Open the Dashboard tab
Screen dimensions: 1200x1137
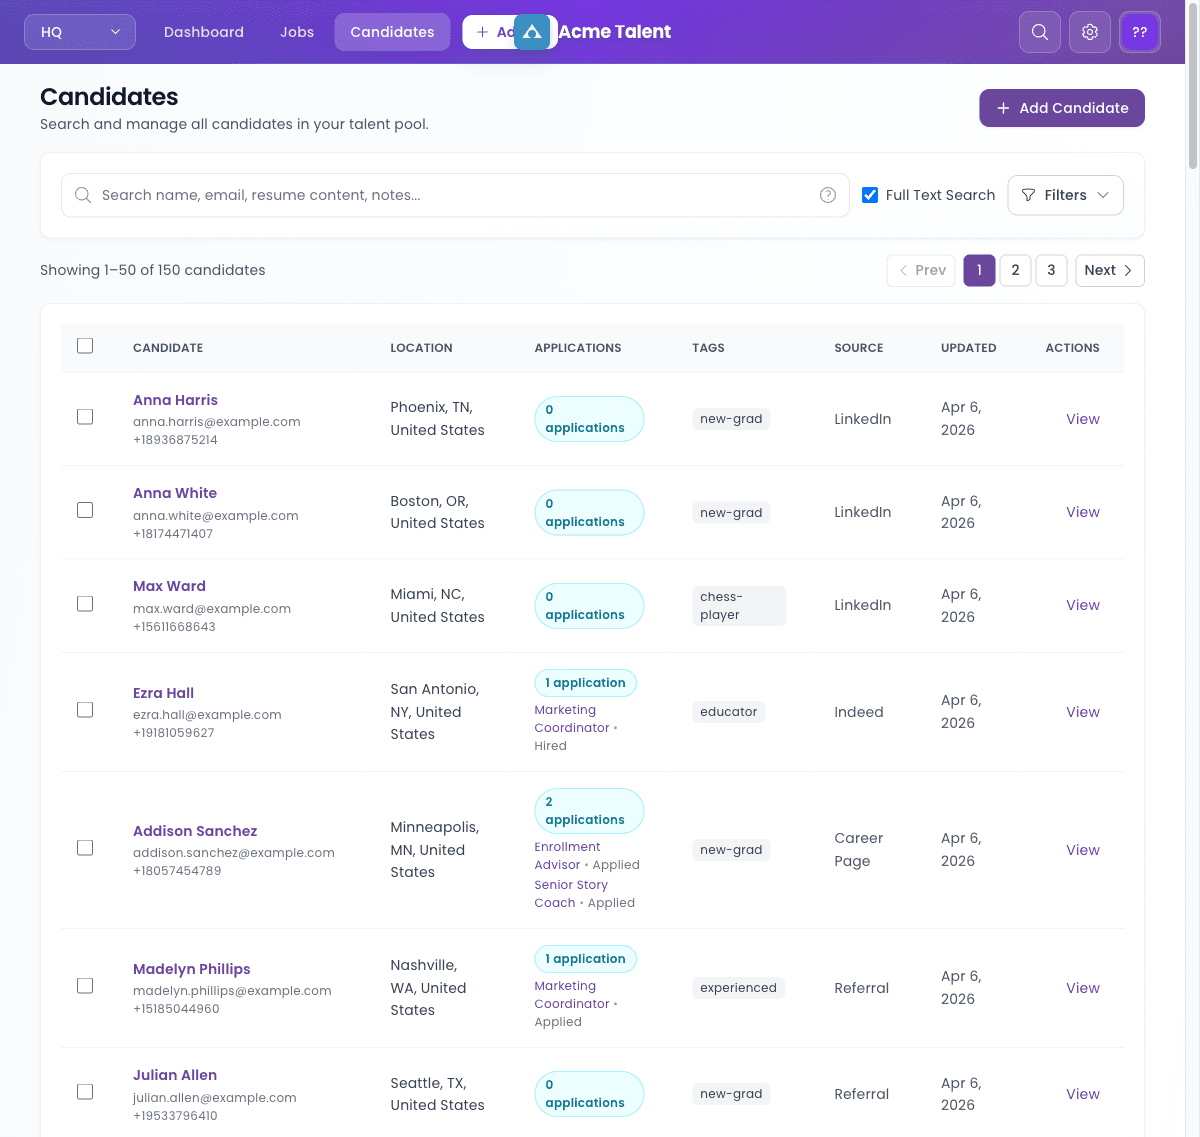click(204, 32)
